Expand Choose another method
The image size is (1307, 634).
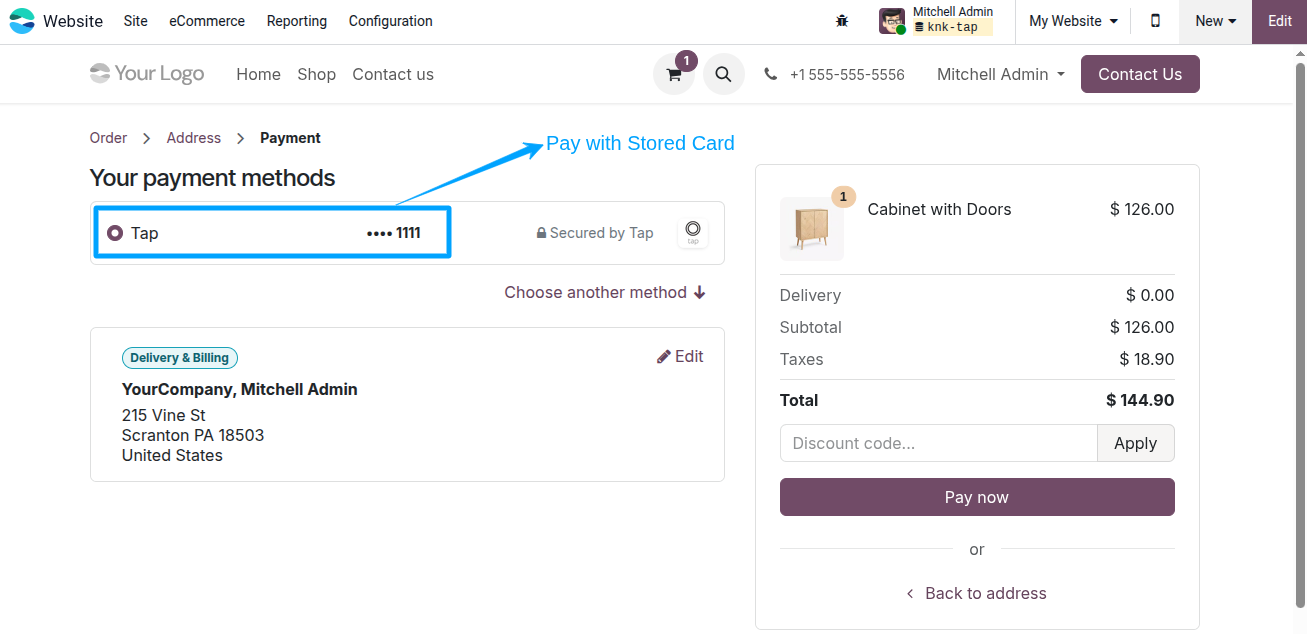pyautogui.click(x=605, y=292)
